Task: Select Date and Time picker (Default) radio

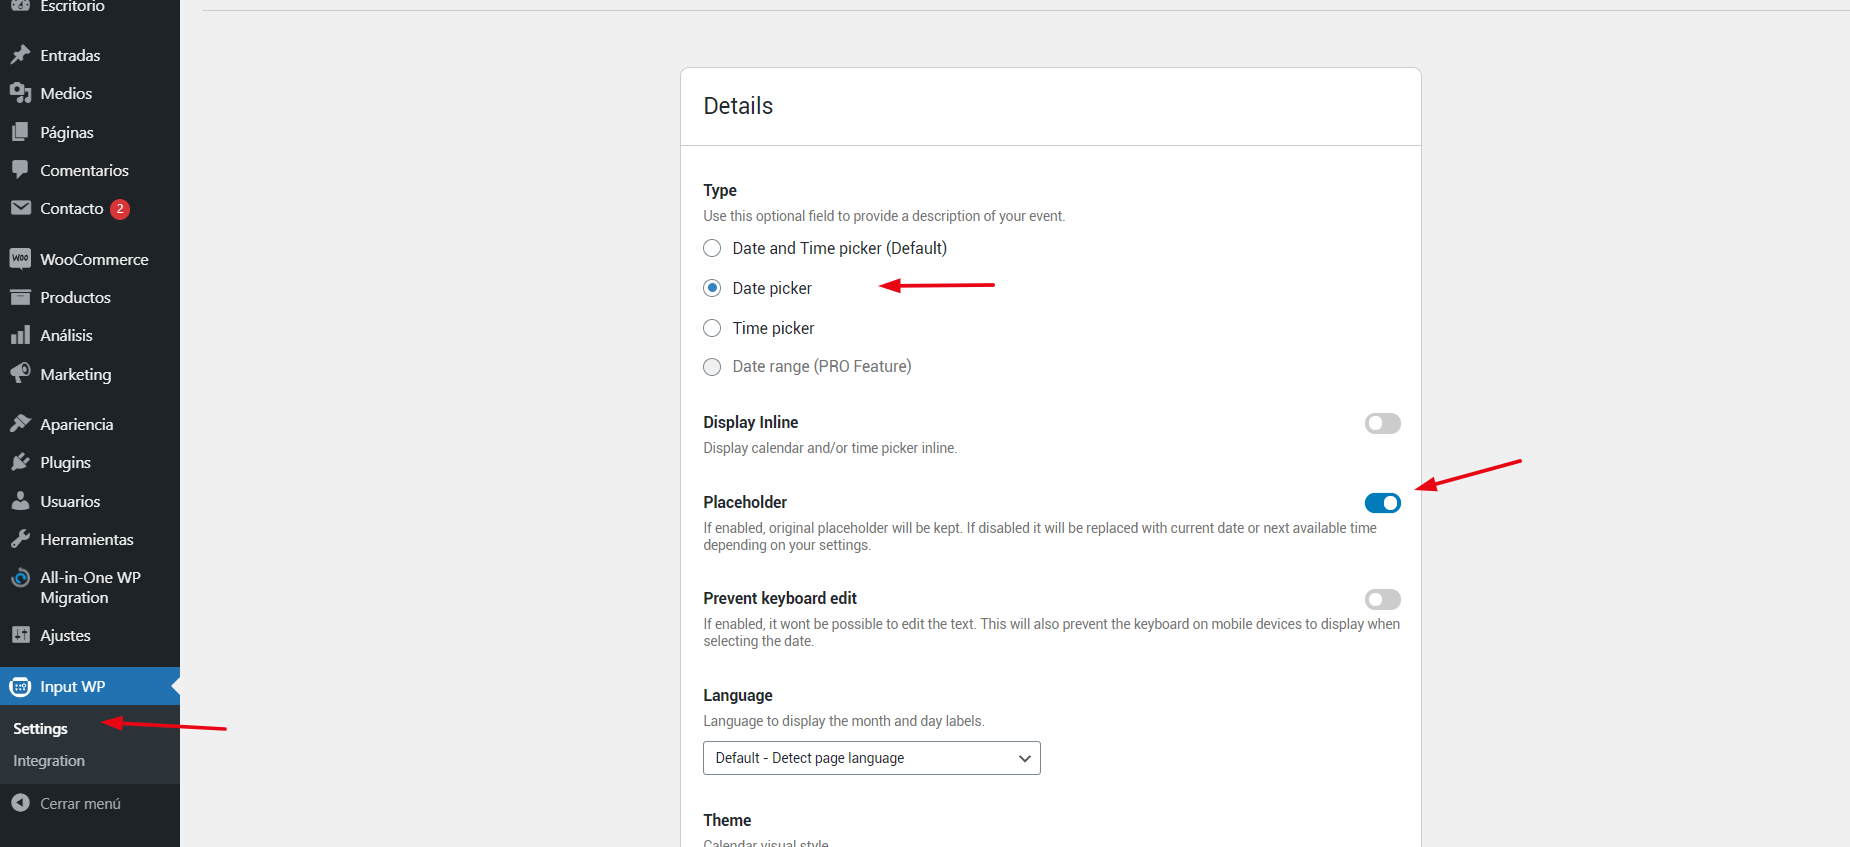Action: tap(712, 248)
